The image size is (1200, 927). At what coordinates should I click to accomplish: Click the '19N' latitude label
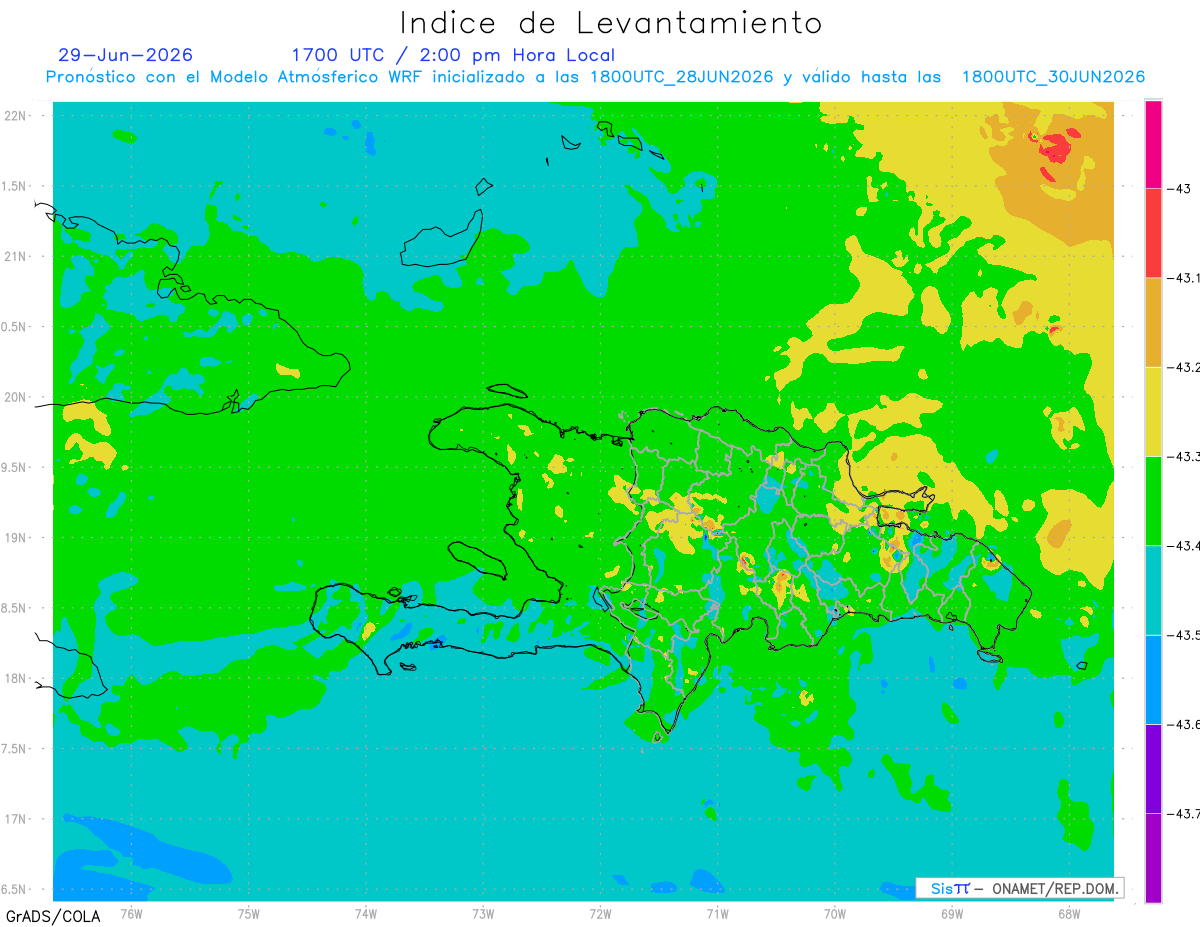click(x=15, y=537)
